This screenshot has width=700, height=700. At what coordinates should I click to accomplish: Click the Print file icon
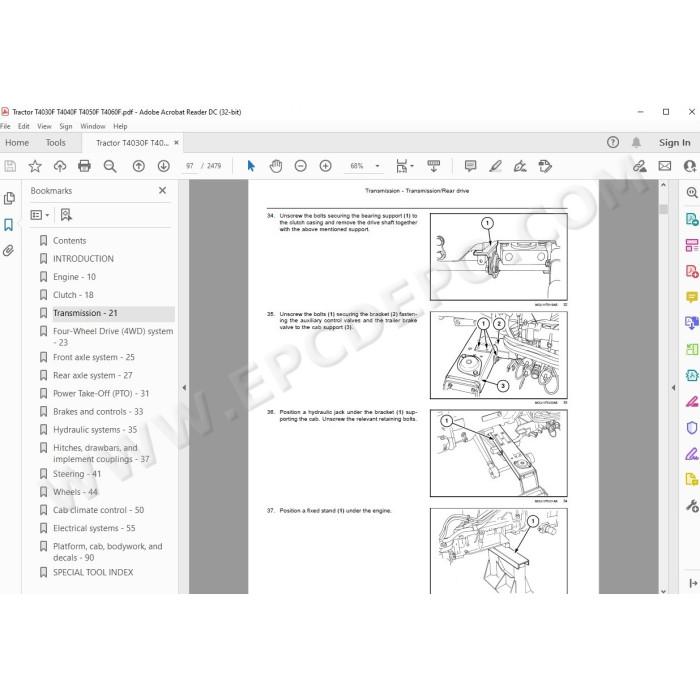(84, 166)
